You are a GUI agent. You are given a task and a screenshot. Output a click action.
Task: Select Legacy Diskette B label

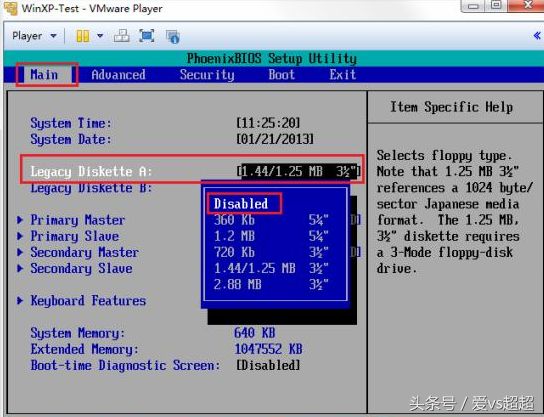pyautogui.click(x=91, y=188)
